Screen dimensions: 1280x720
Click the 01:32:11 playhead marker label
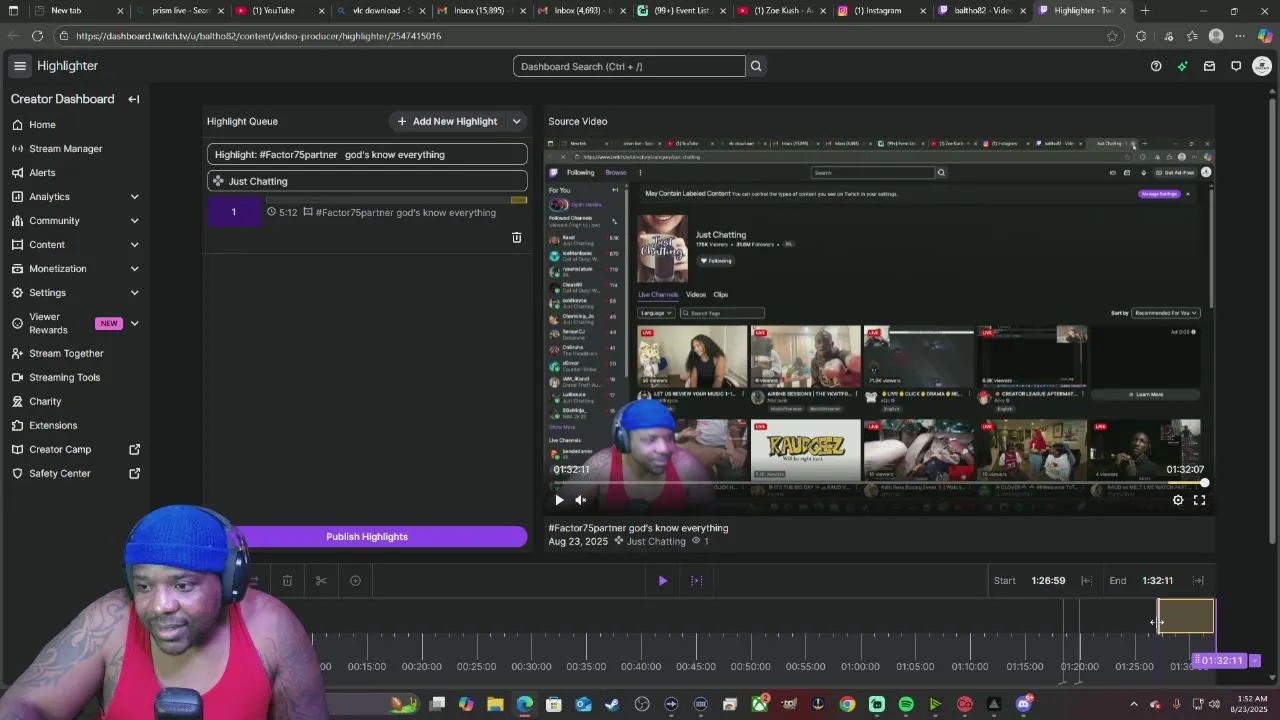(1221, 660)
